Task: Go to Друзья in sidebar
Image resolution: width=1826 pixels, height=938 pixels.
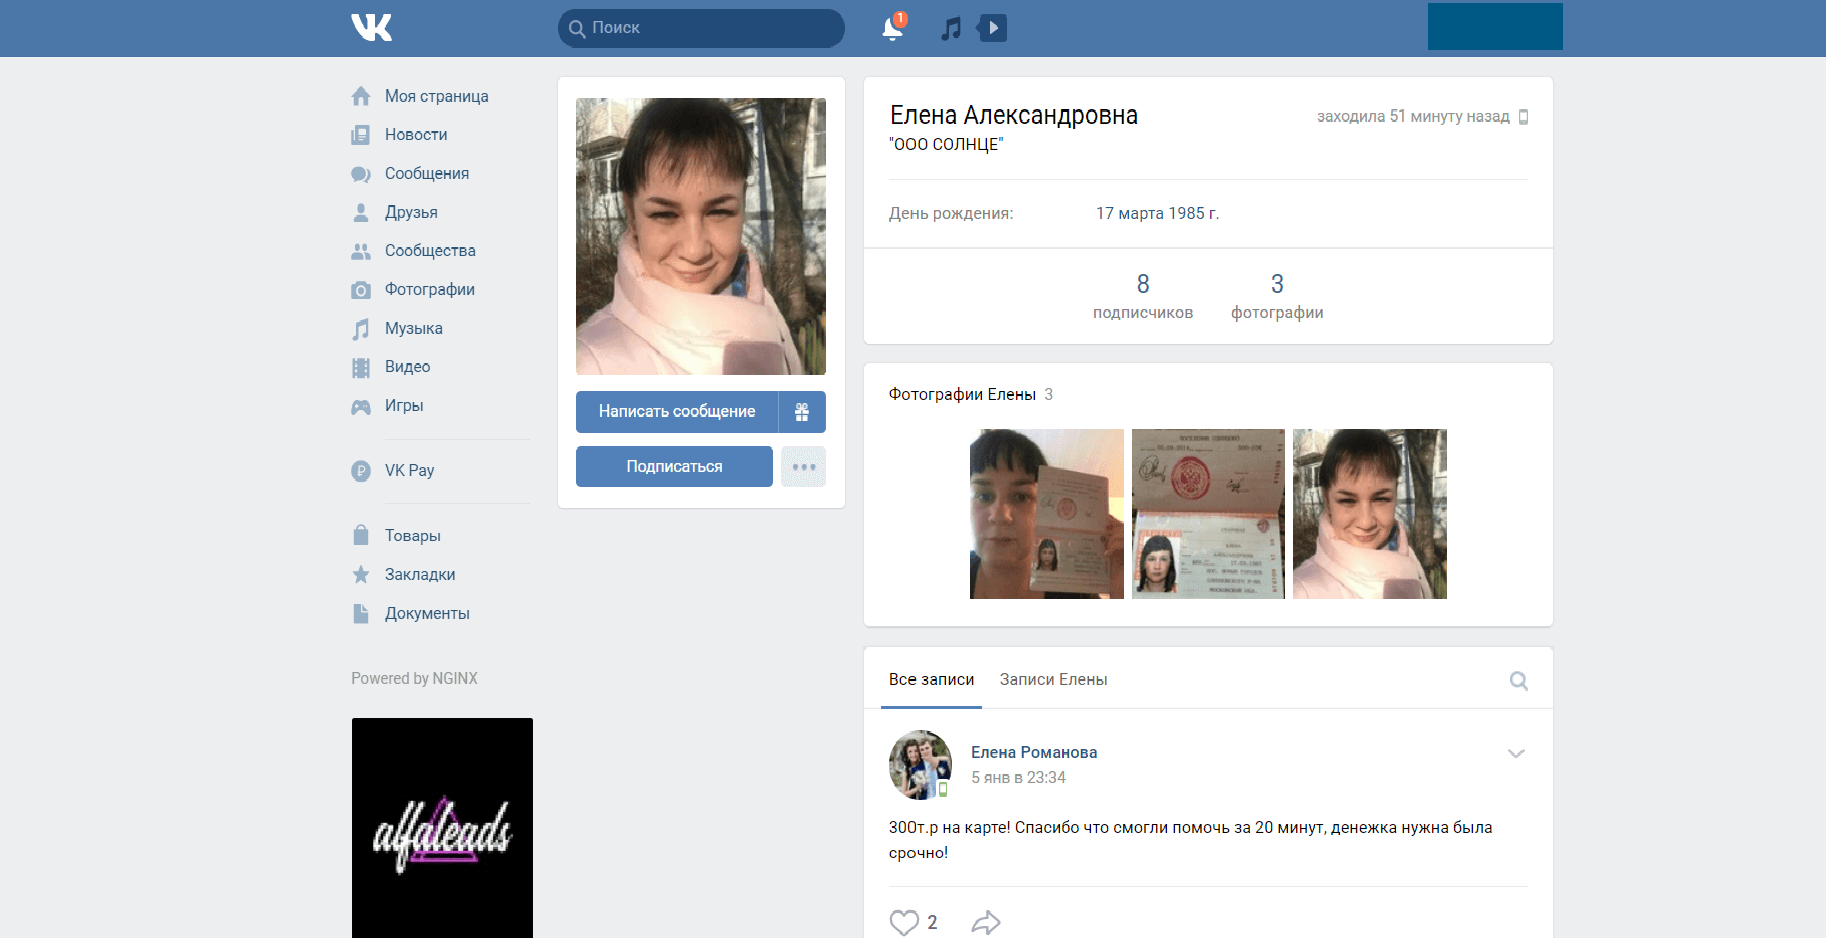Action: (x=411, y=213)
